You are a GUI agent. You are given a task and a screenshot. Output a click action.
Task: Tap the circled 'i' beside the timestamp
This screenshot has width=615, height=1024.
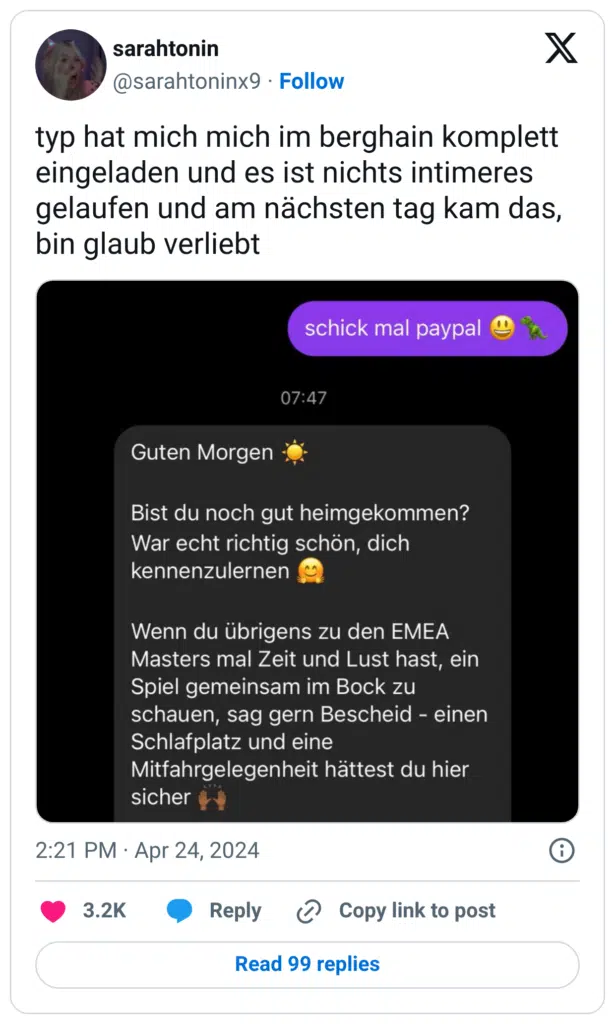(562, 851)
